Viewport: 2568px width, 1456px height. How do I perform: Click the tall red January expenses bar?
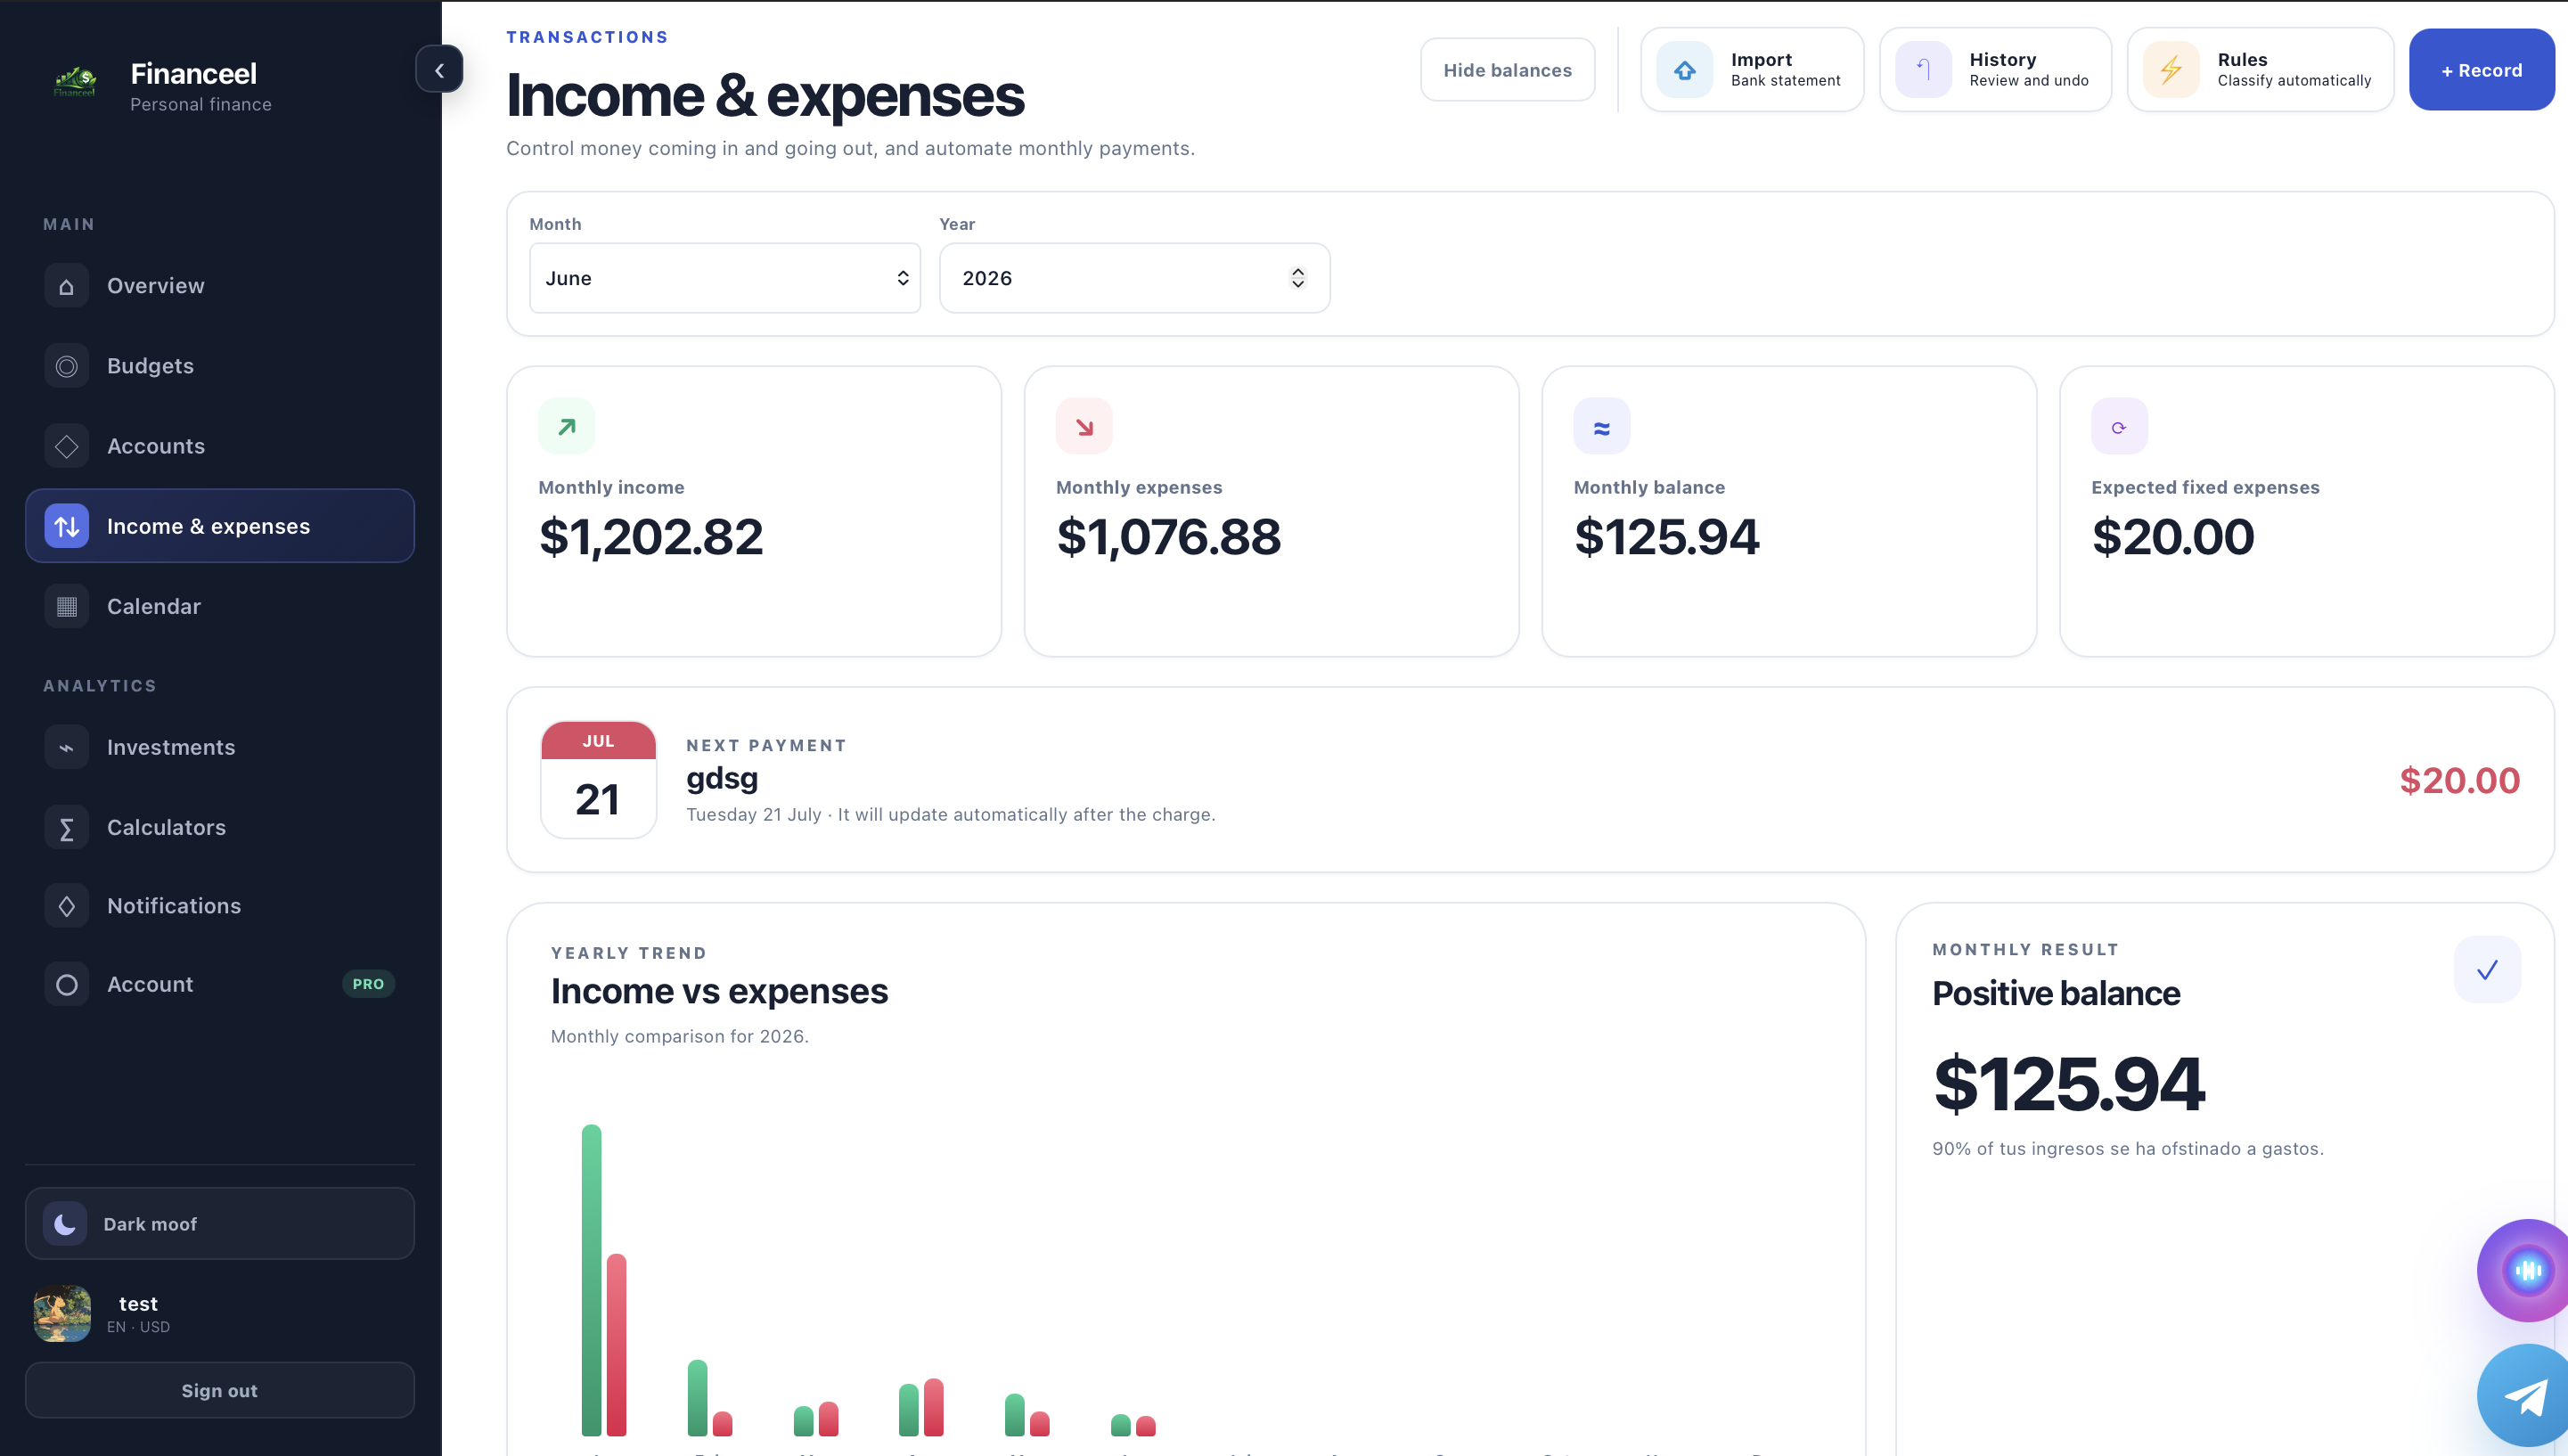(617, 1345)
